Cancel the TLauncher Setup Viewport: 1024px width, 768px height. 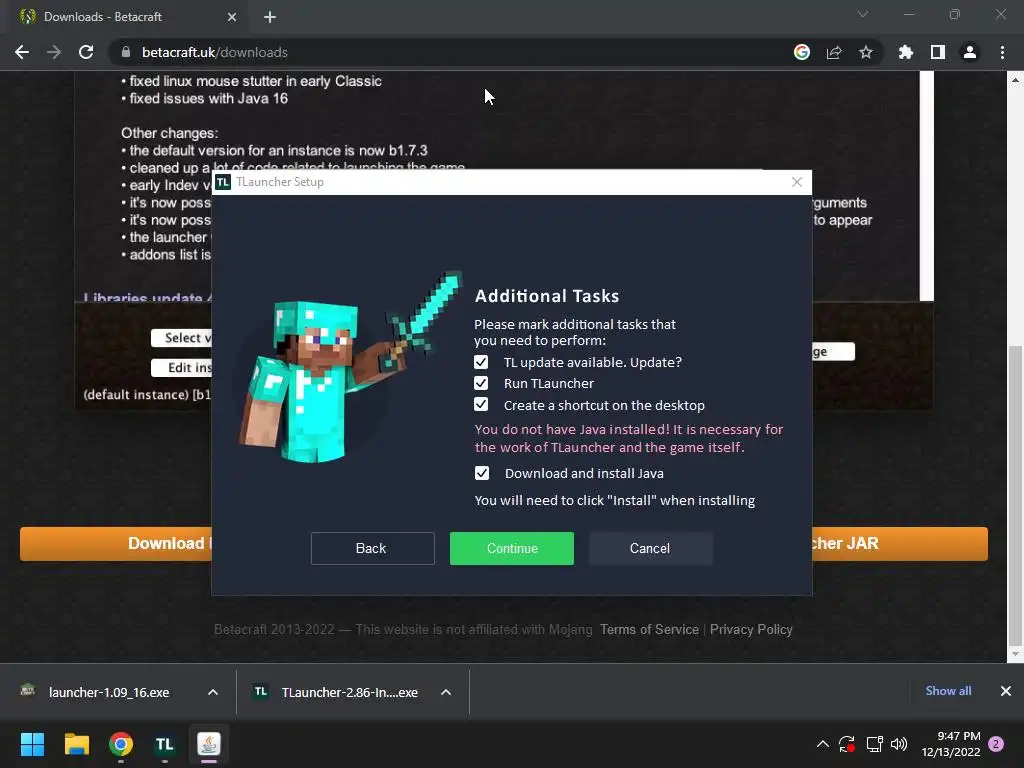(650, 548)
